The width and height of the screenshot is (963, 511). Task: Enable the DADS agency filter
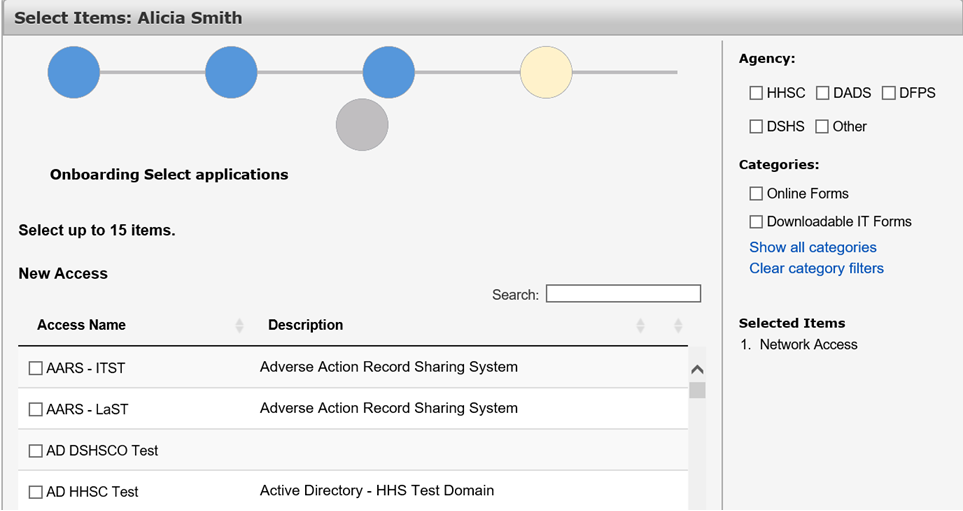point(822,93)
